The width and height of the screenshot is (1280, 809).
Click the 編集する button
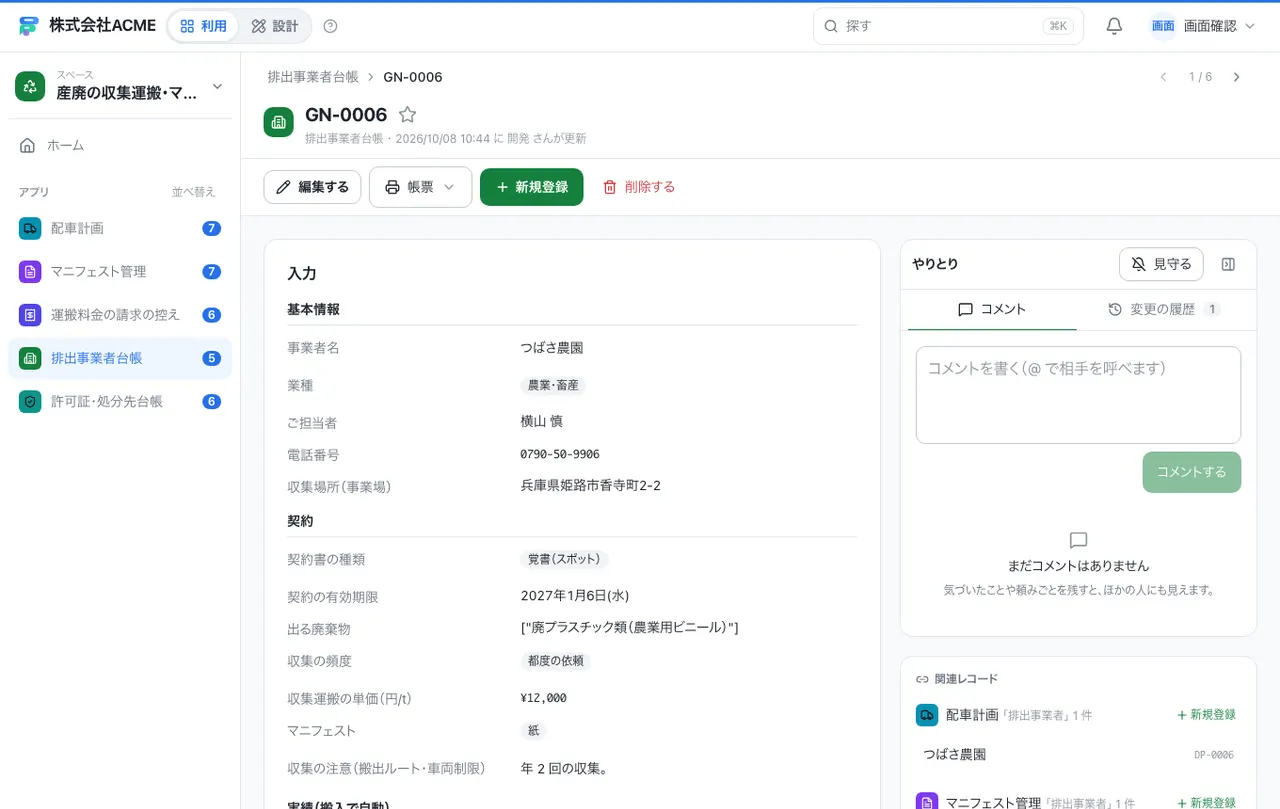pyautogui.click(x=312, y=187)
